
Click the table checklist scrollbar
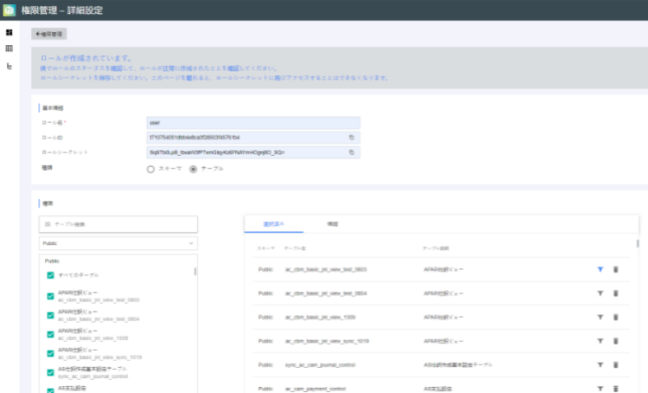(195, 272)
